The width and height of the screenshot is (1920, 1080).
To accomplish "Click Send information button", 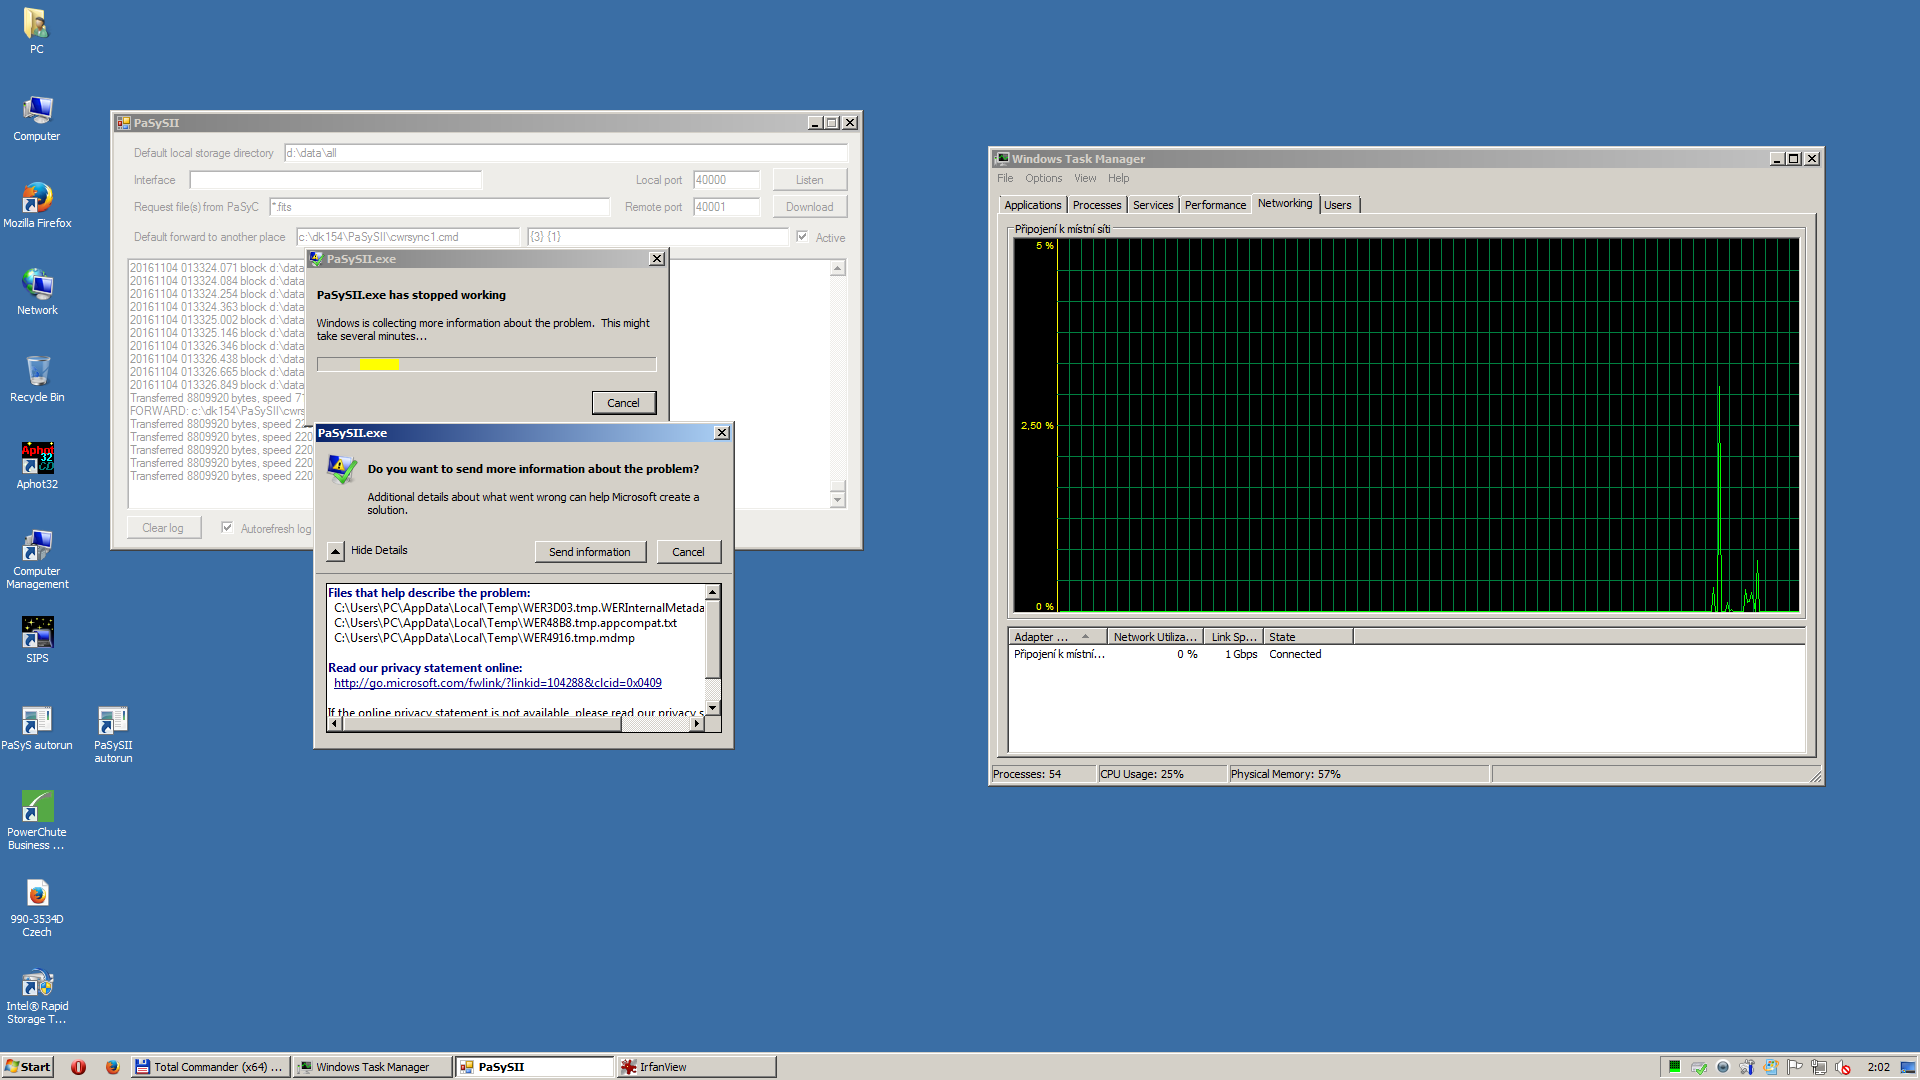I will pos(590,552).
